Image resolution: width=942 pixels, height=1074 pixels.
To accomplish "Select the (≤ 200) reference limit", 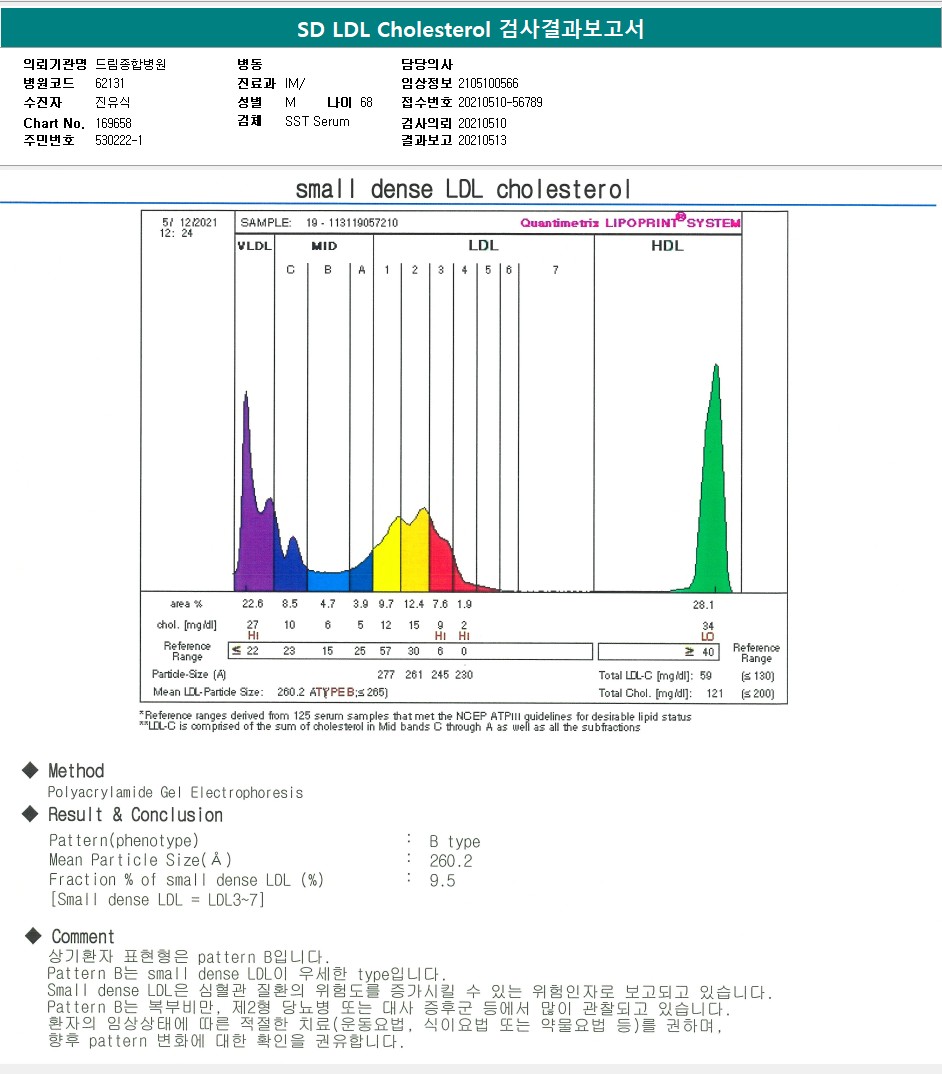I will (x=758, y=693).
